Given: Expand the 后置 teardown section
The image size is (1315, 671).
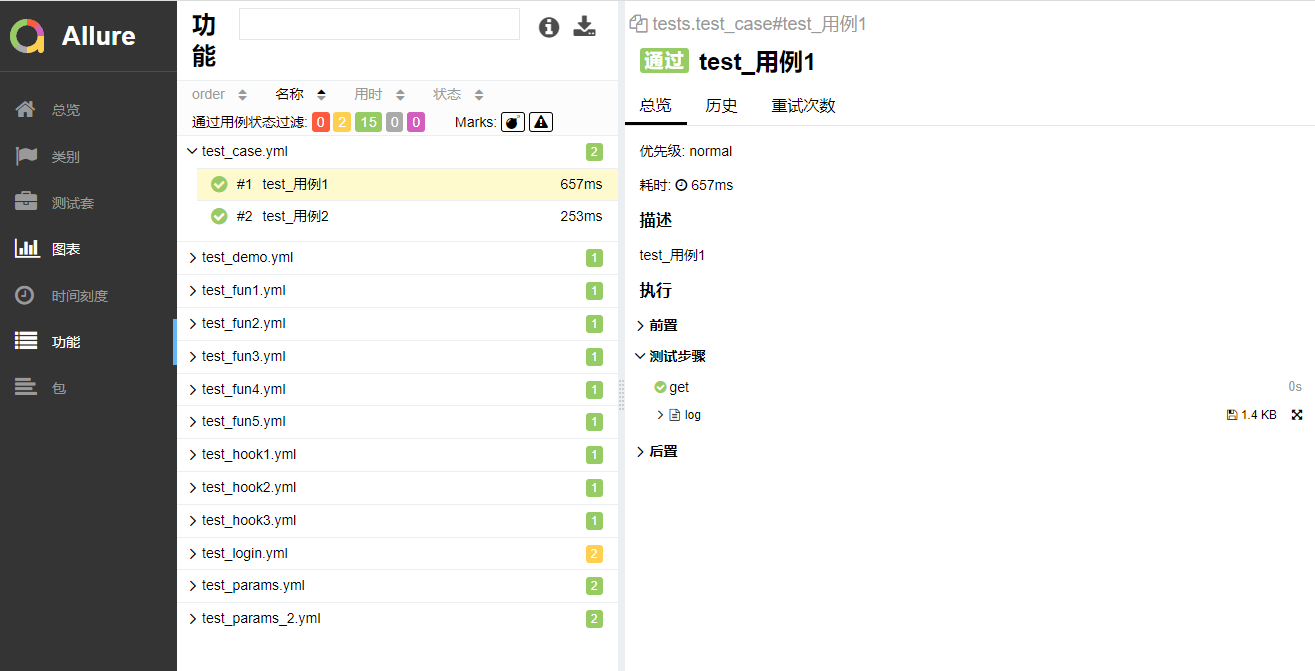Looking at the screenshot, I should (x=657, y=452).
